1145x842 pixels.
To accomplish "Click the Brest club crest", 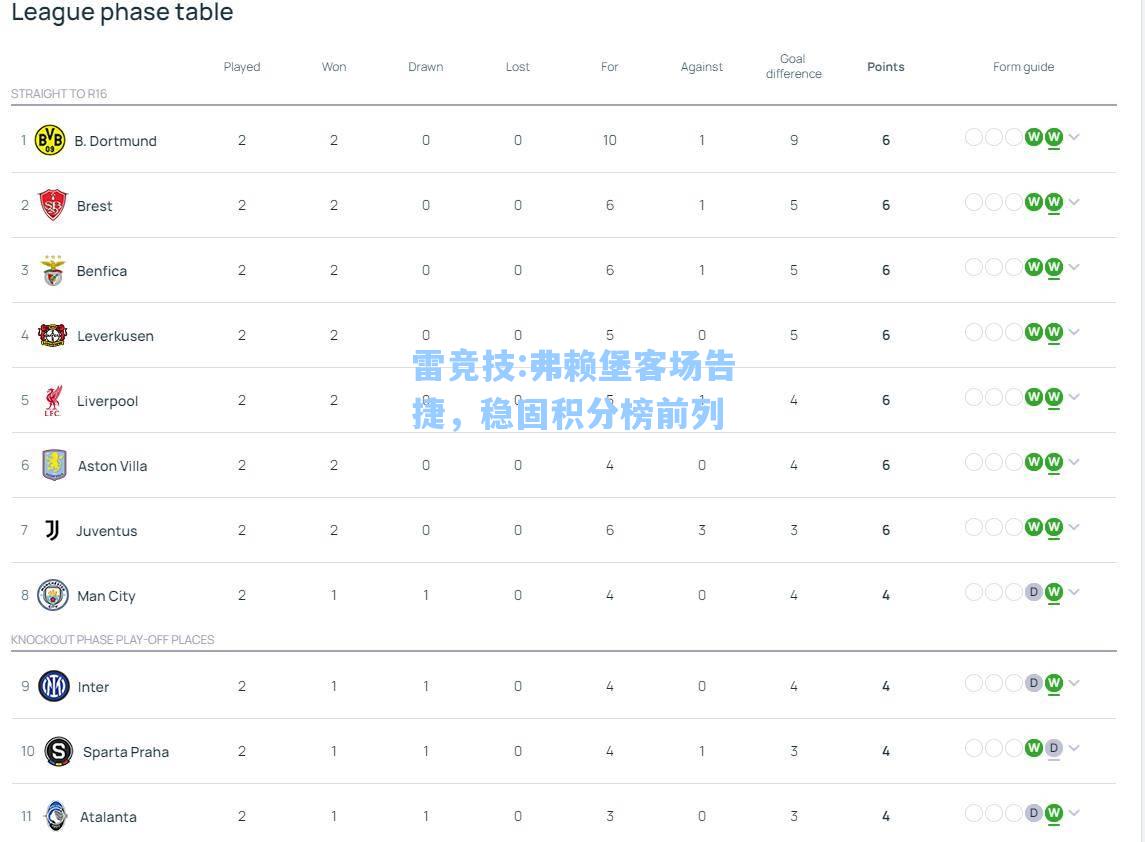I will pyautogui.click(x=53, y=205).
